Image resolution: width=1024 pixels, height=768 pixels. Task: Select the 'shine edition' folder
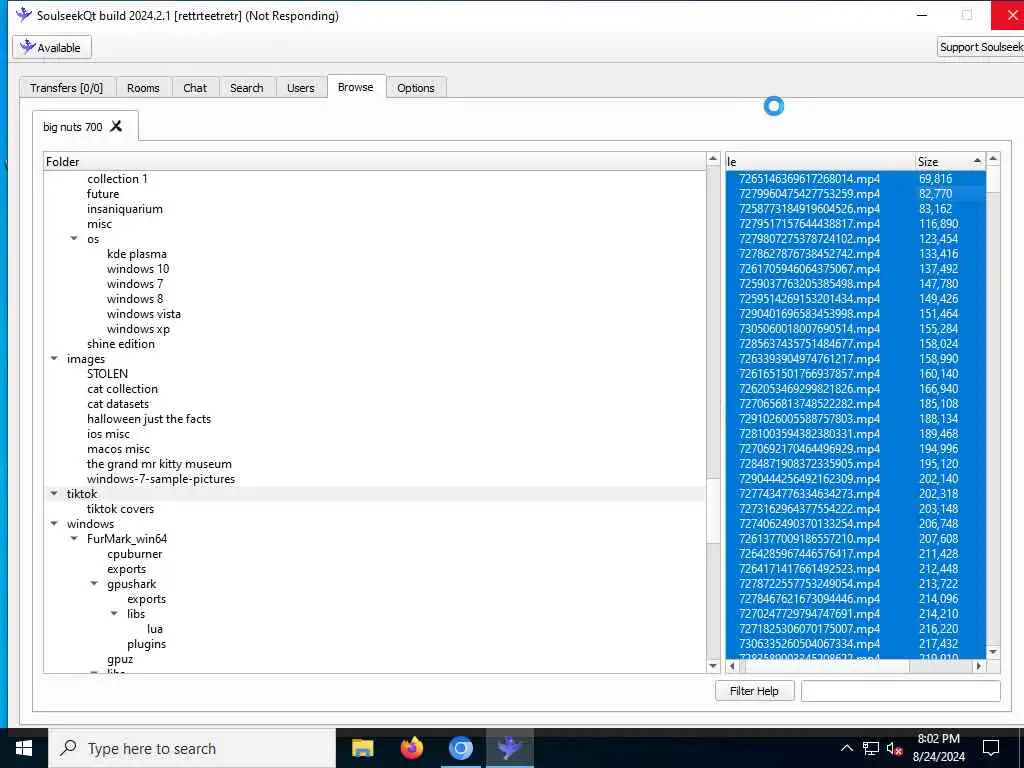coord(121,344)
